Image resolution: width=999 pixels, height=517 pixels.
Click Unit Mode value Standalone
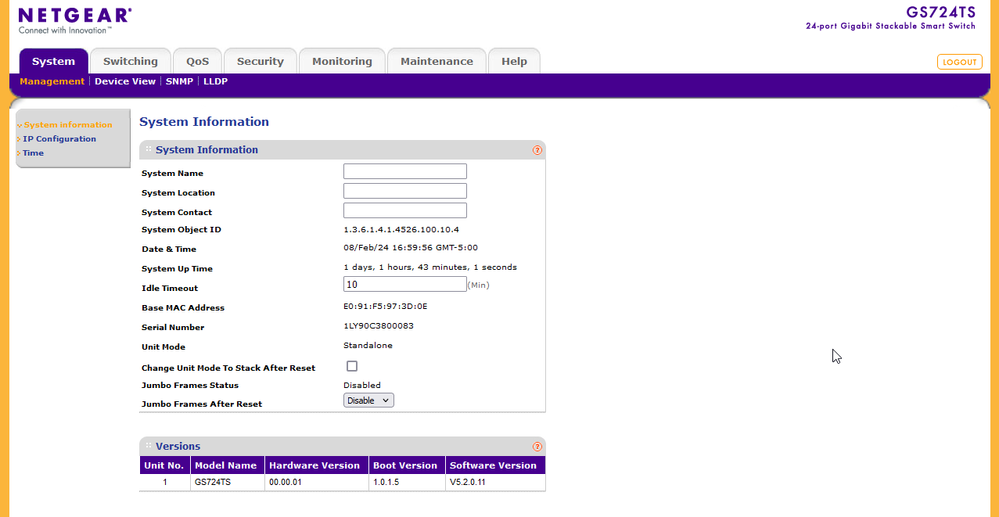point(368,346)
